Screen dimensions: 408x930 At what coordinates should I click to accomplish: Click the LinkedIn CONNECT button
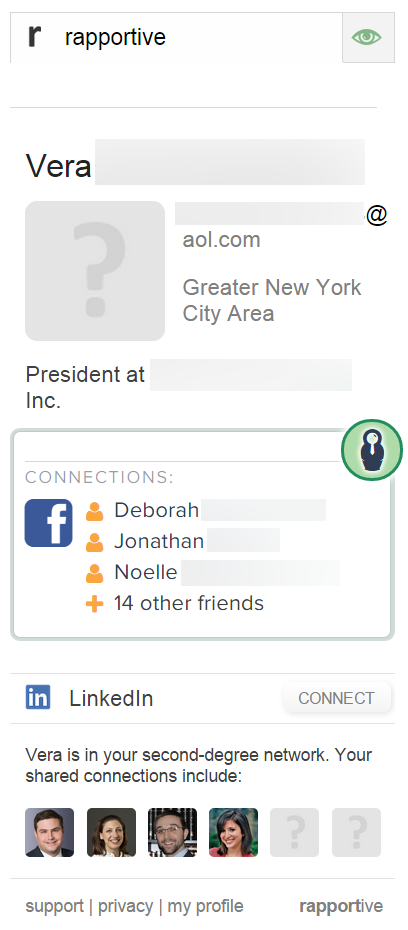[x=336, y=698]
